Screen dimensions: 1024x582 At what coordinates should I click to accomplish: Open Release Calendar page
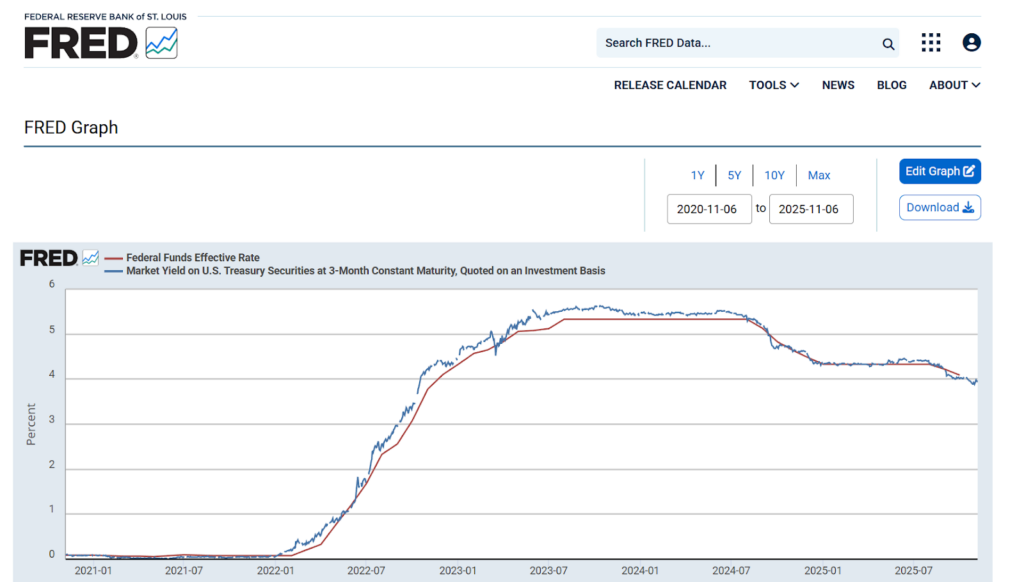coord(670,85)
